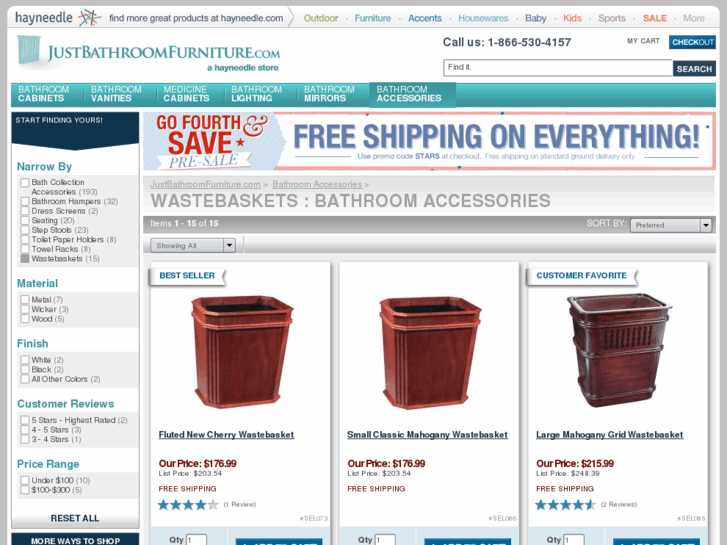The image size is (727, 545).
Task: Open the Bathroom Accessories breadcrumb link
Action: point(317,185)
